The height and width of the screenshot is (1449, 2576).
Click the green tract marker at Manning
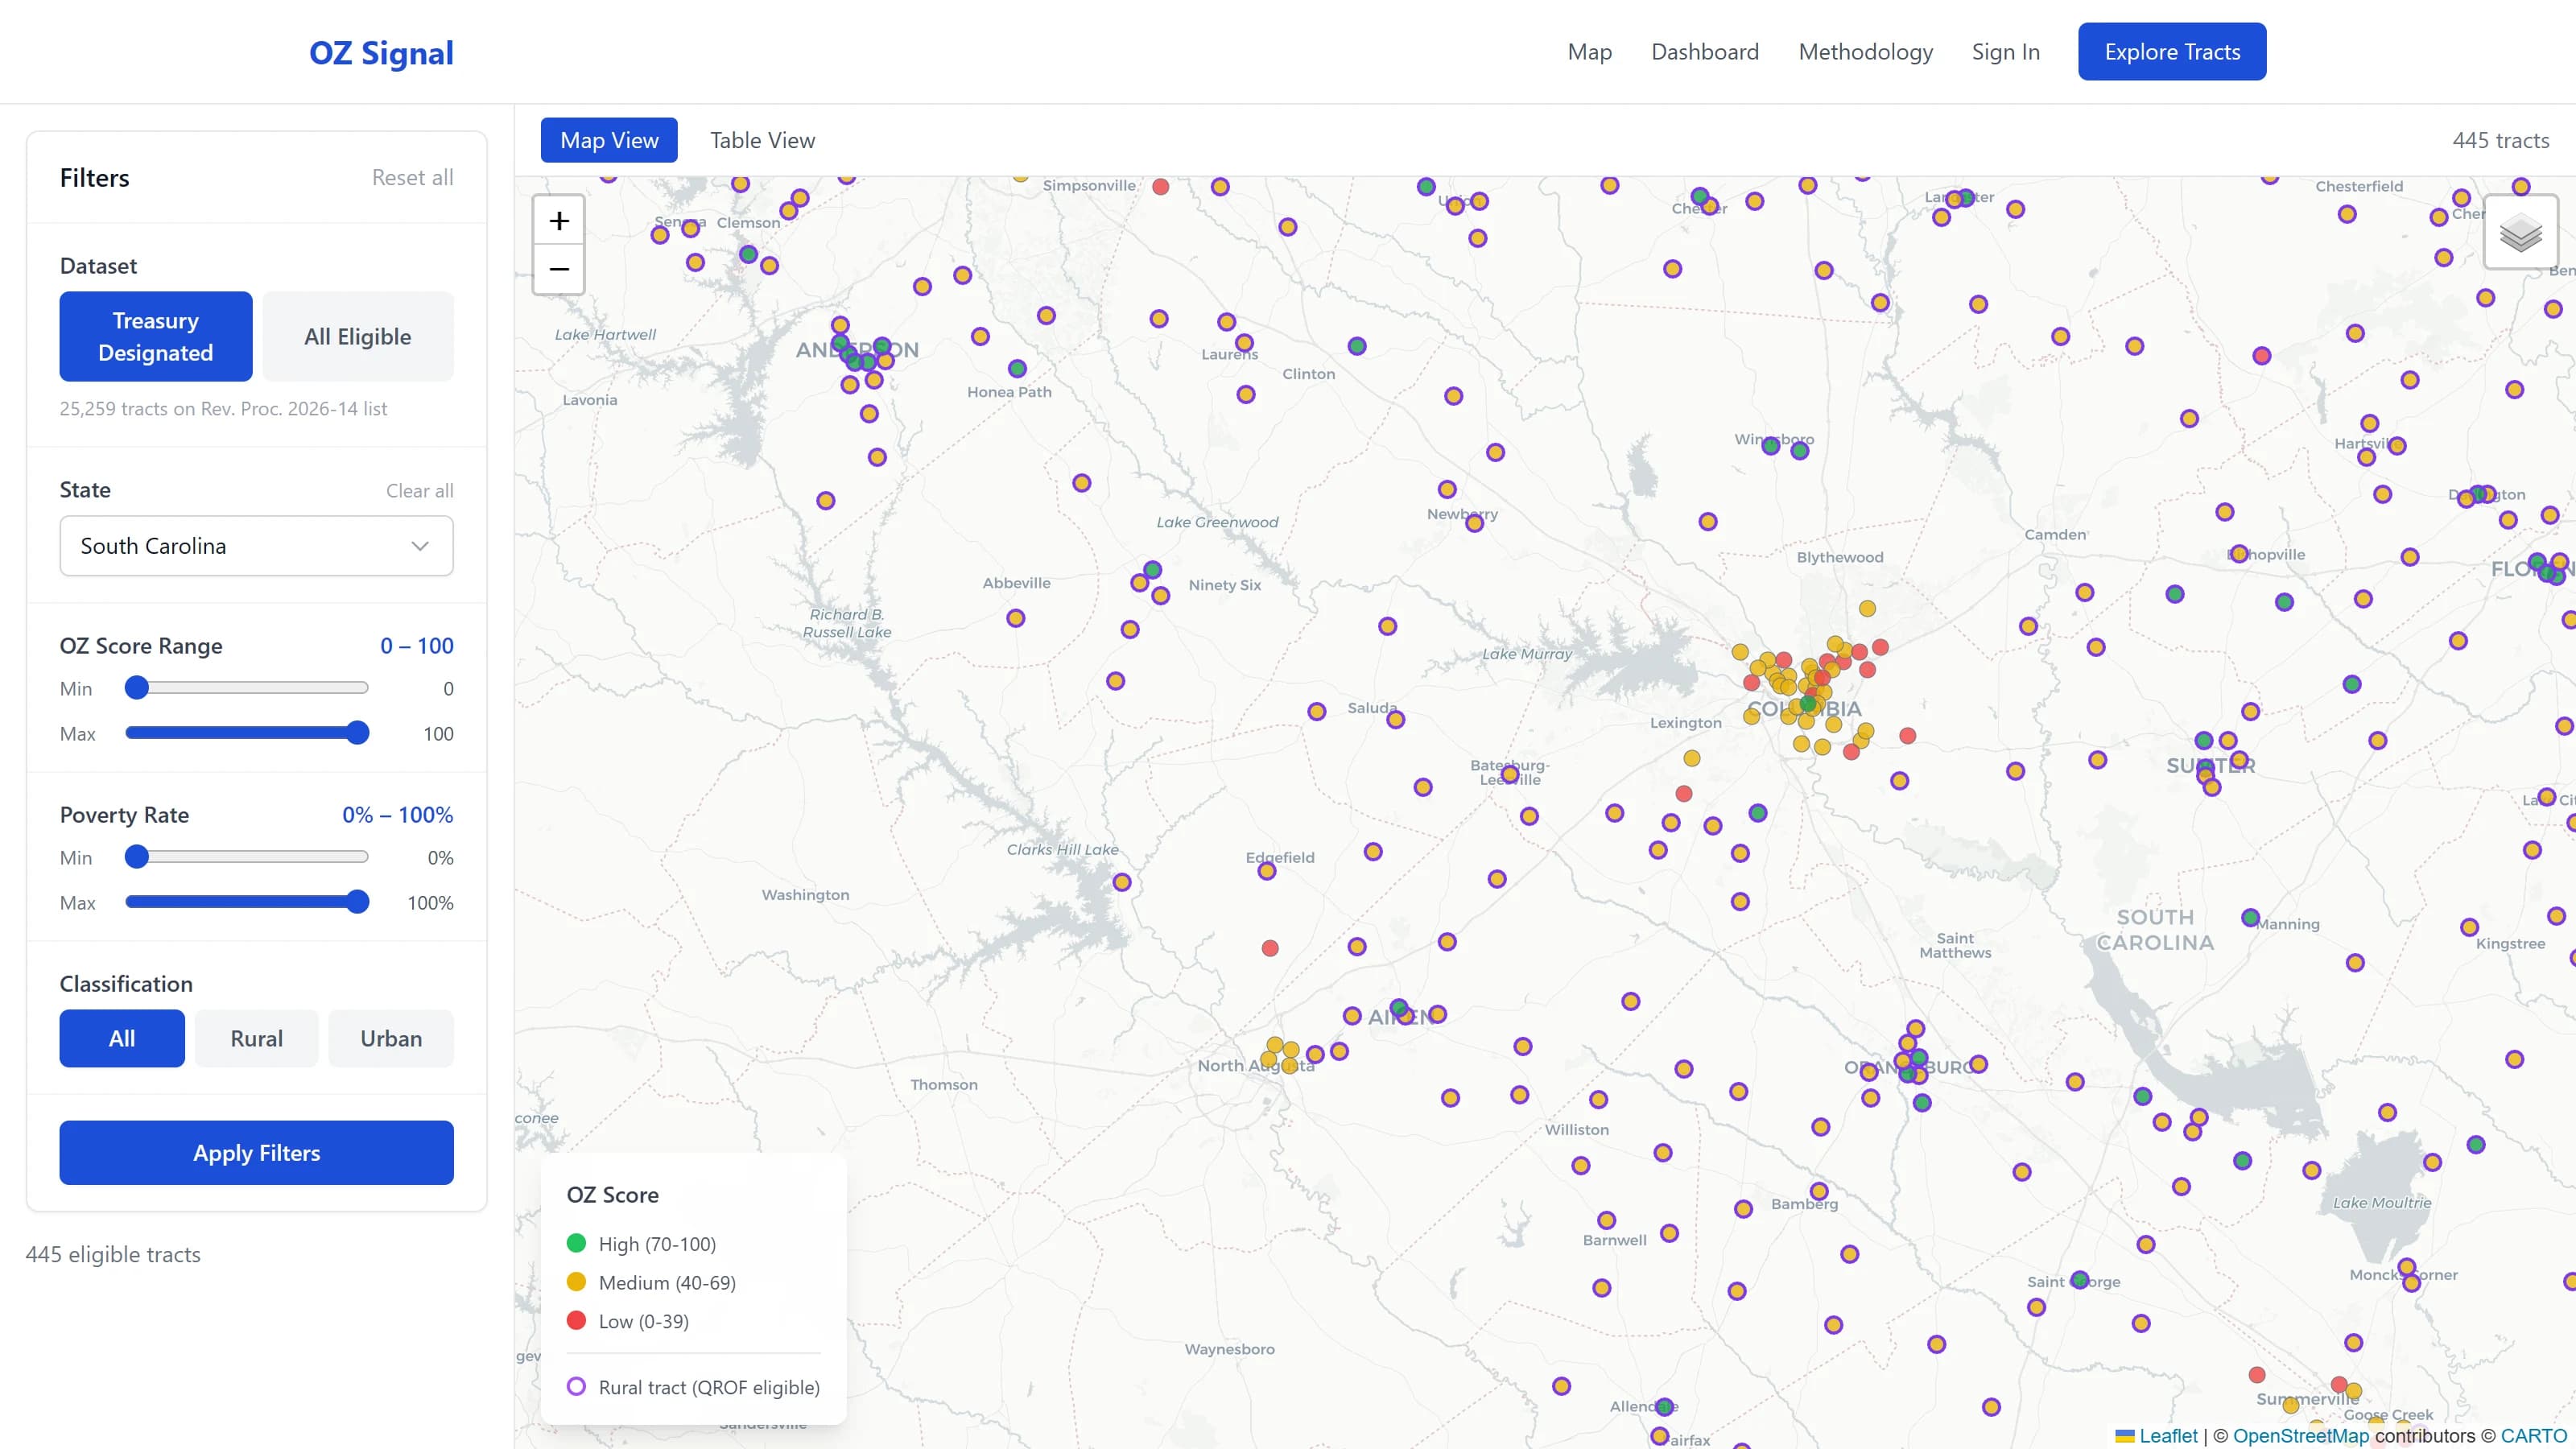click(2250, 918)
